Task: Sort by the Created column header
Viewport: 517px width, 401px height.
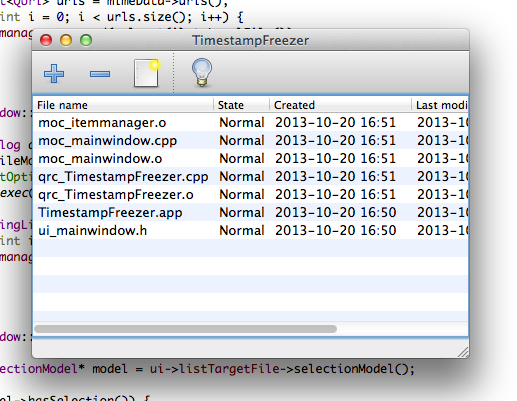Action: pyautogui.click(x=340, y=105)
